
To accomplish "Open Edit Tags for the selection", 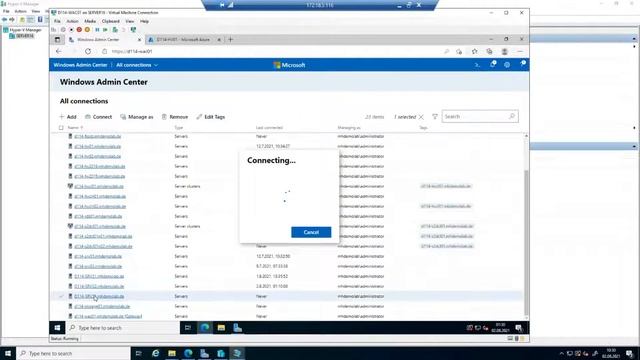I will tap(211, 117).
